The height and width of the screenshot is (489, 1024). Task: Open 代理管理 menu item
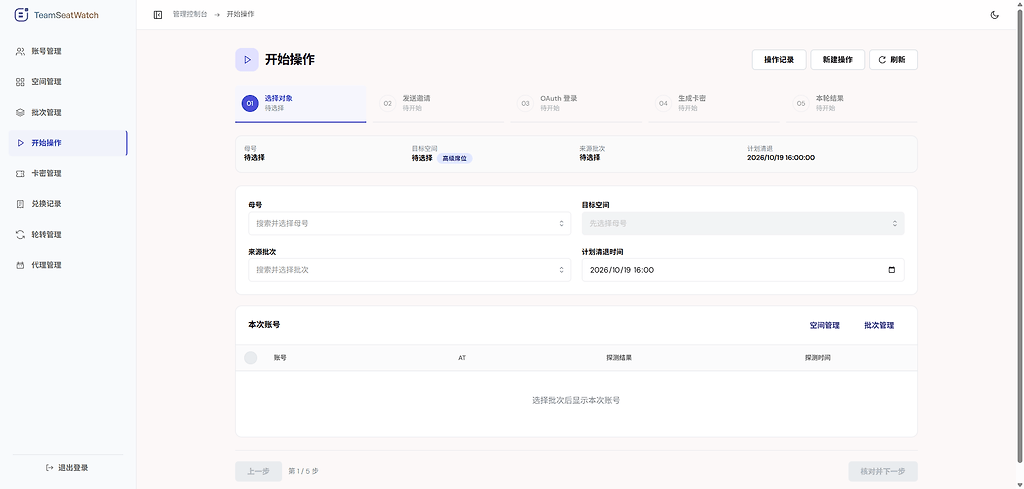point(68,266)
